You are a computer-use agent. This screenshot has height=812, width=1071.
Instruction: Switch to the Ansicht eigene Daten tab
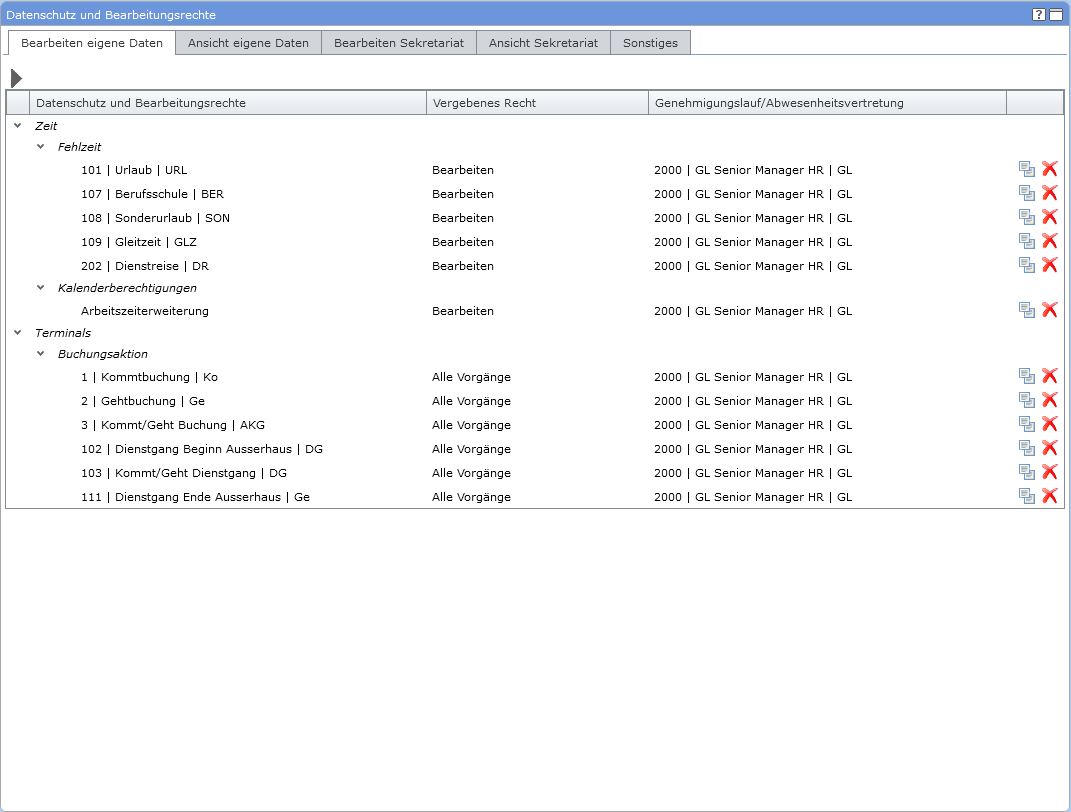click(248, 43)
